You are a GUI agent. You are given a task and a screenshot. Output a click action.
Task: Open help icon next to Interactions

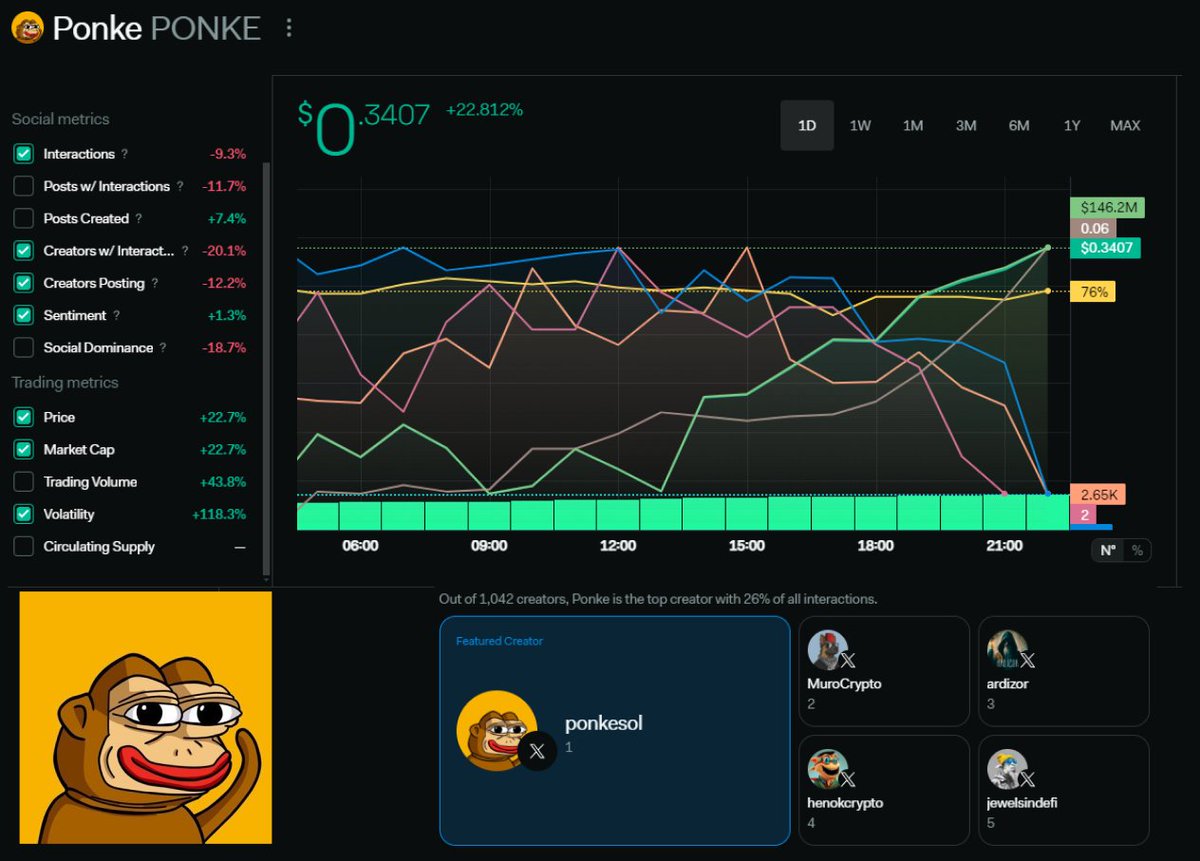tap(125, 154)
